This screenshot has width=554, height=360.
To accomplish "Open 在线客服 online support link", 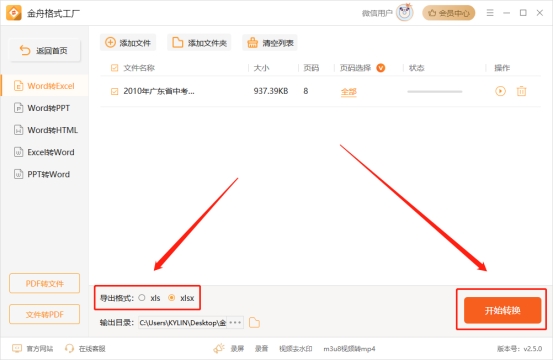I will [85, 349].
